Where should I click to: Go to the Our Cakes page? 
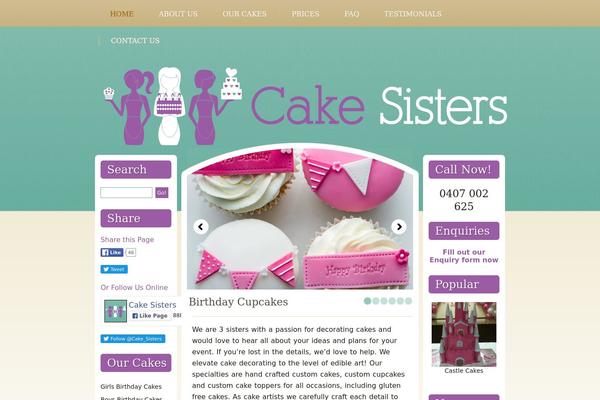coord(244,14)
